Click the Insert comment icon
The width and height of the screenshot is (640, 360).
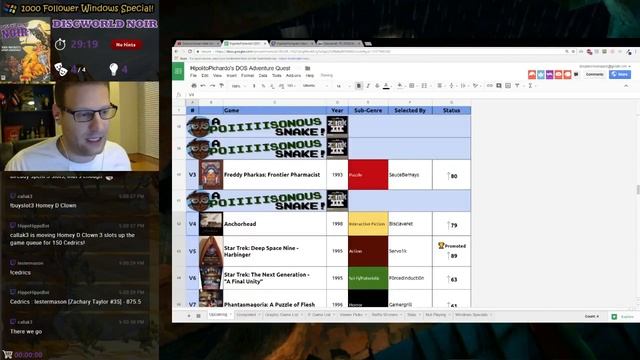point(499,86)
